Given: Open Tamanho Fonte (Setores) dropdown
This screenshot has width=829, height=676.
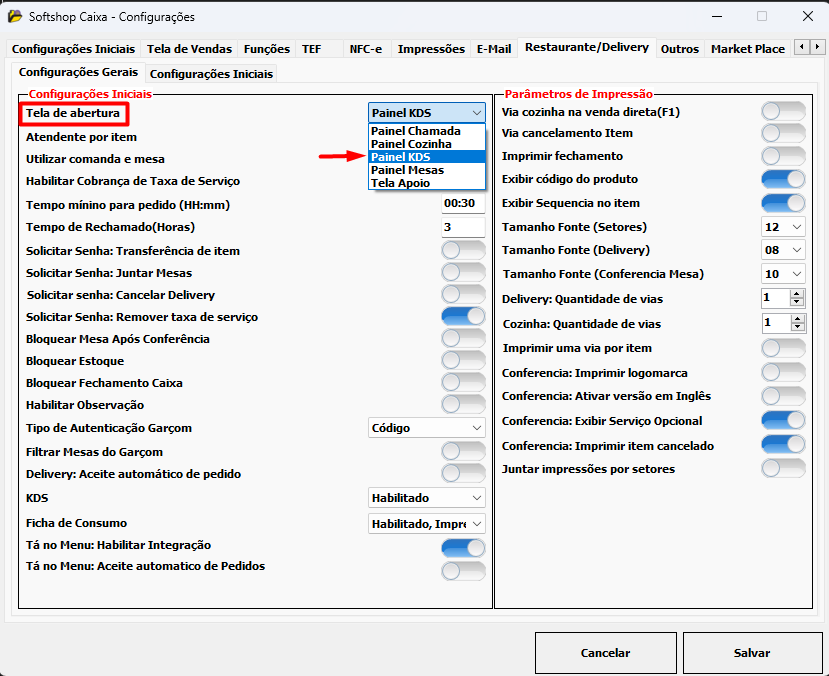Looking at the screenshot, I should click(783, 227).
